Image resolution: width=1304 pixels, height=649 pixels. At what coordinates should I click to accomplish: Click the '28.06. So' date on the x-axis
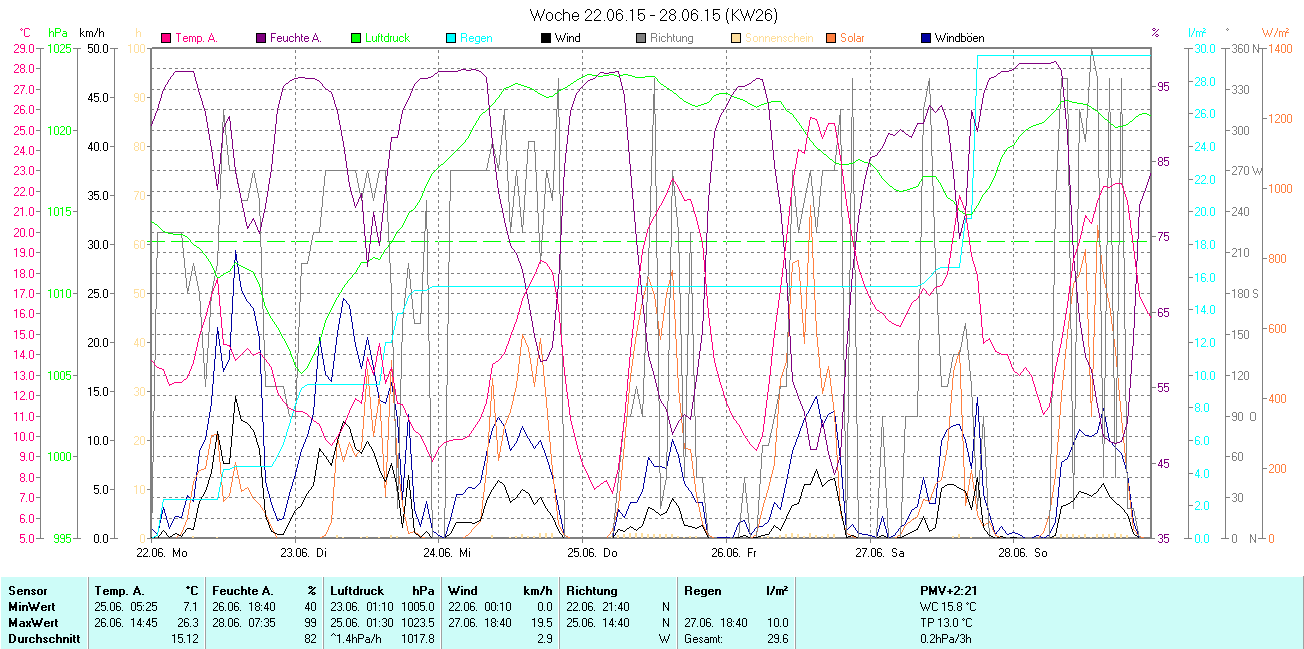pyautogui.click(x=1023, y=552)
